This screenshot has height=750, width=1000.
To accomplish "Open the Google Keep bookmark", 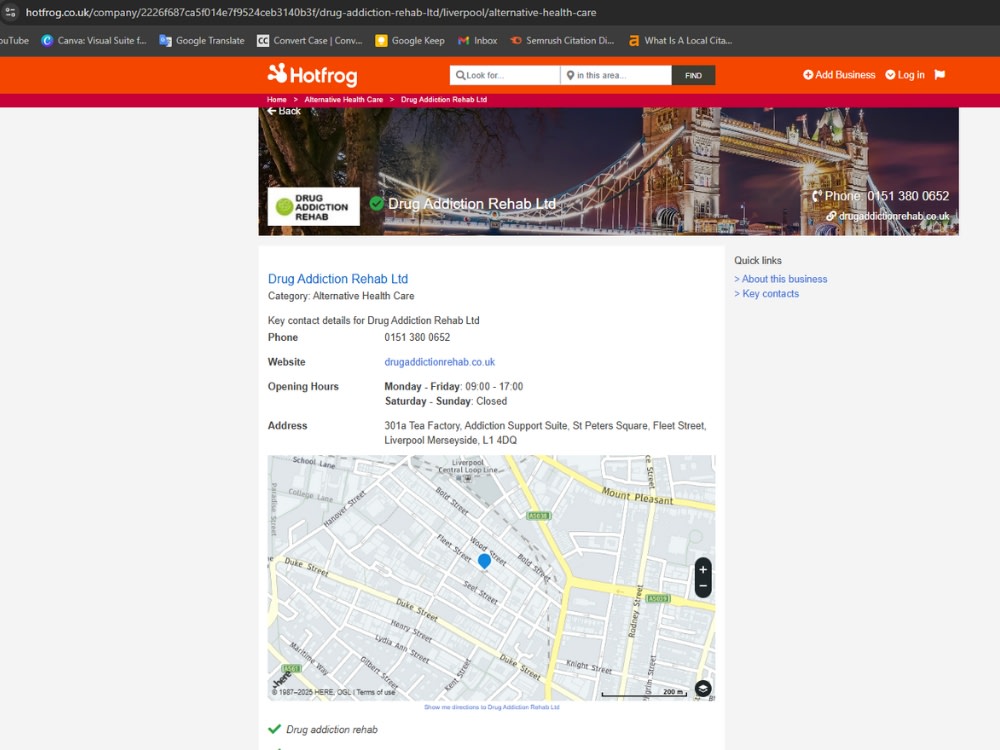I will pyautogui.click(x=410, y=40).
